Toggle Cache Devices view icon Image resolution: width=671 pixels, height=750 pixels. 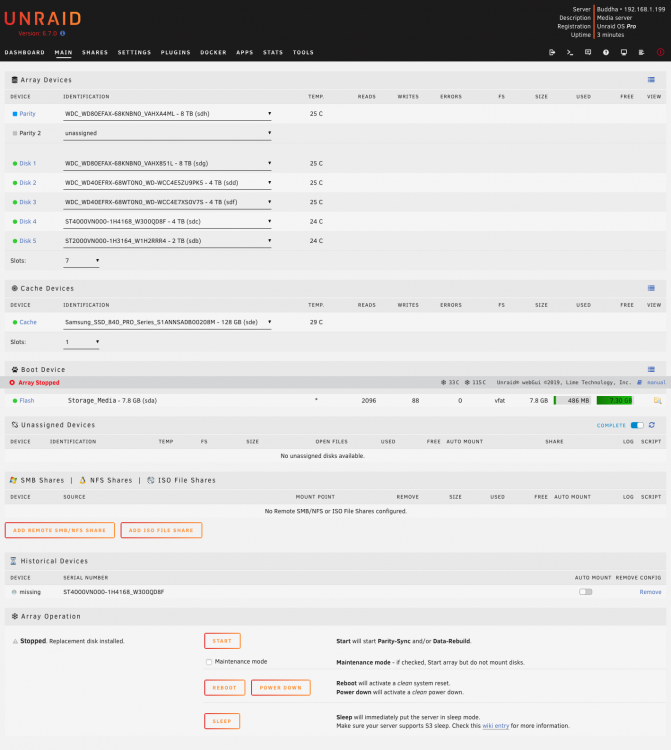click(x=651, y=288)
